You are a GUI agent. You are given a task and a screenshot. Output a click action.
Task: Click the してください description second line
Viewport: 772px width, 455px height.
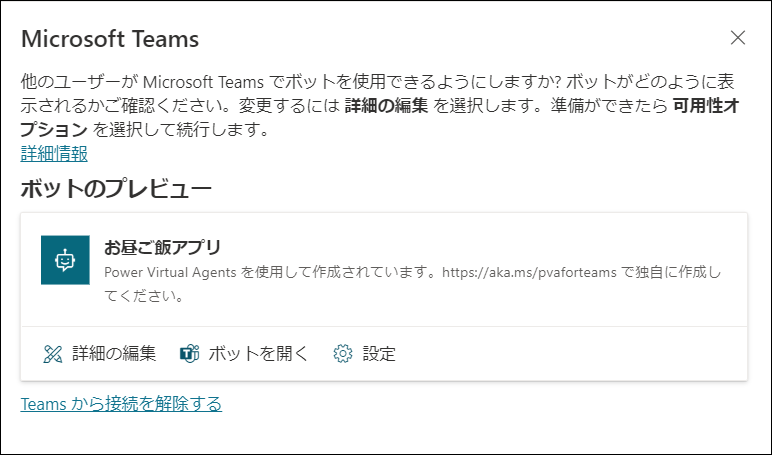(x=144, y=296)
